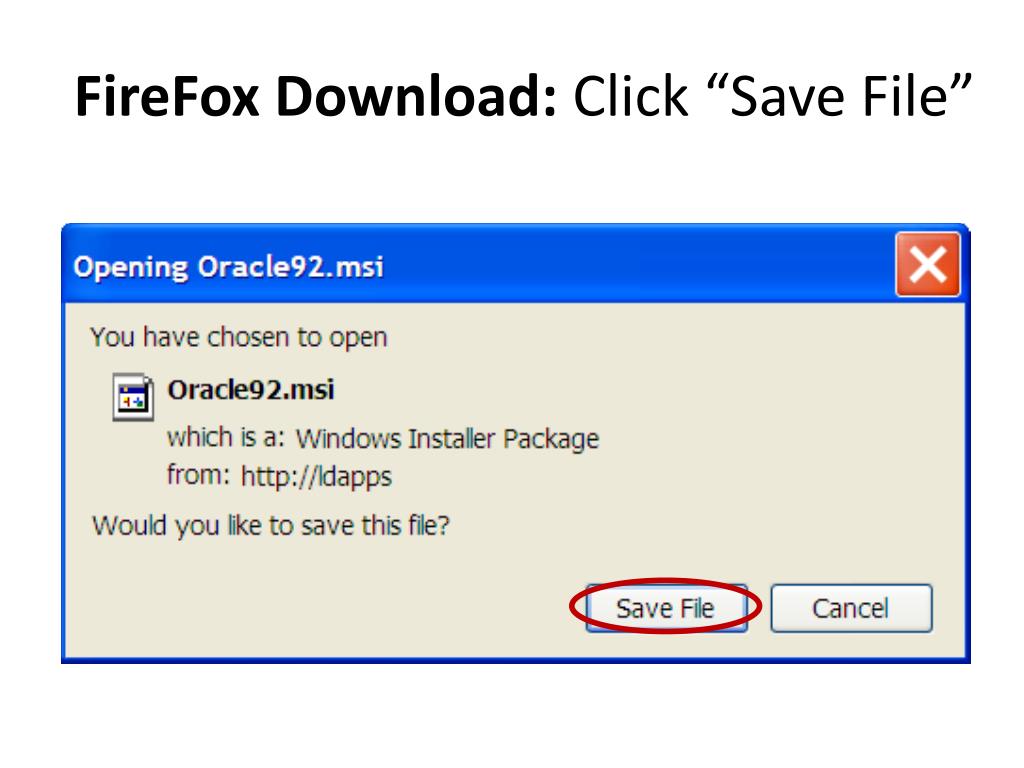The width and height of the screenshot is (1024, 768).
Task: Click the http://ldapps source address
Action: point(316,477)
